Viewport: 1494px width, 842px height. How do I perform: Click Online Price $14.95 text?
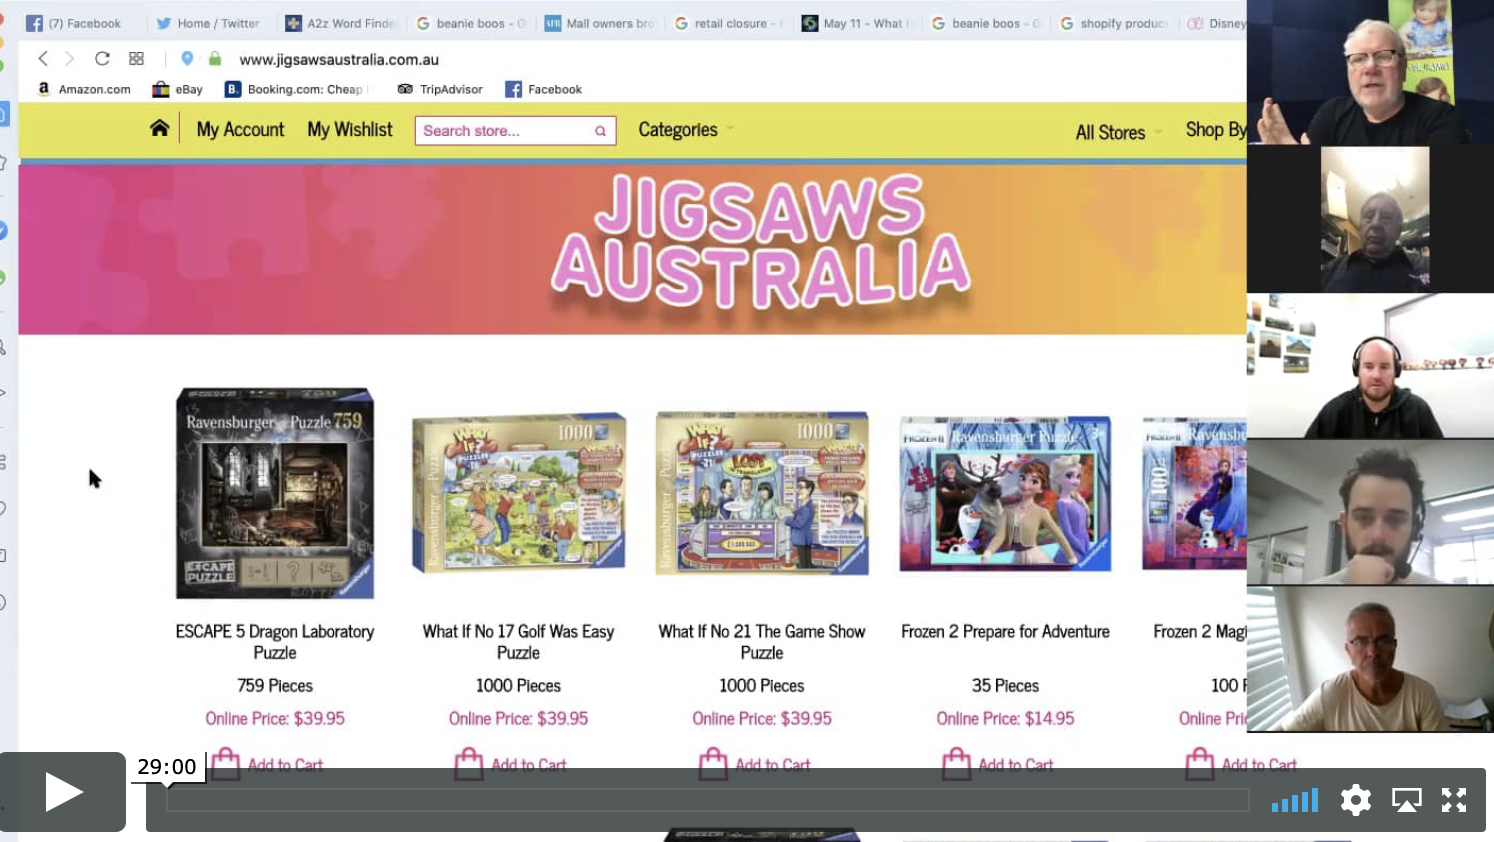1005,719
